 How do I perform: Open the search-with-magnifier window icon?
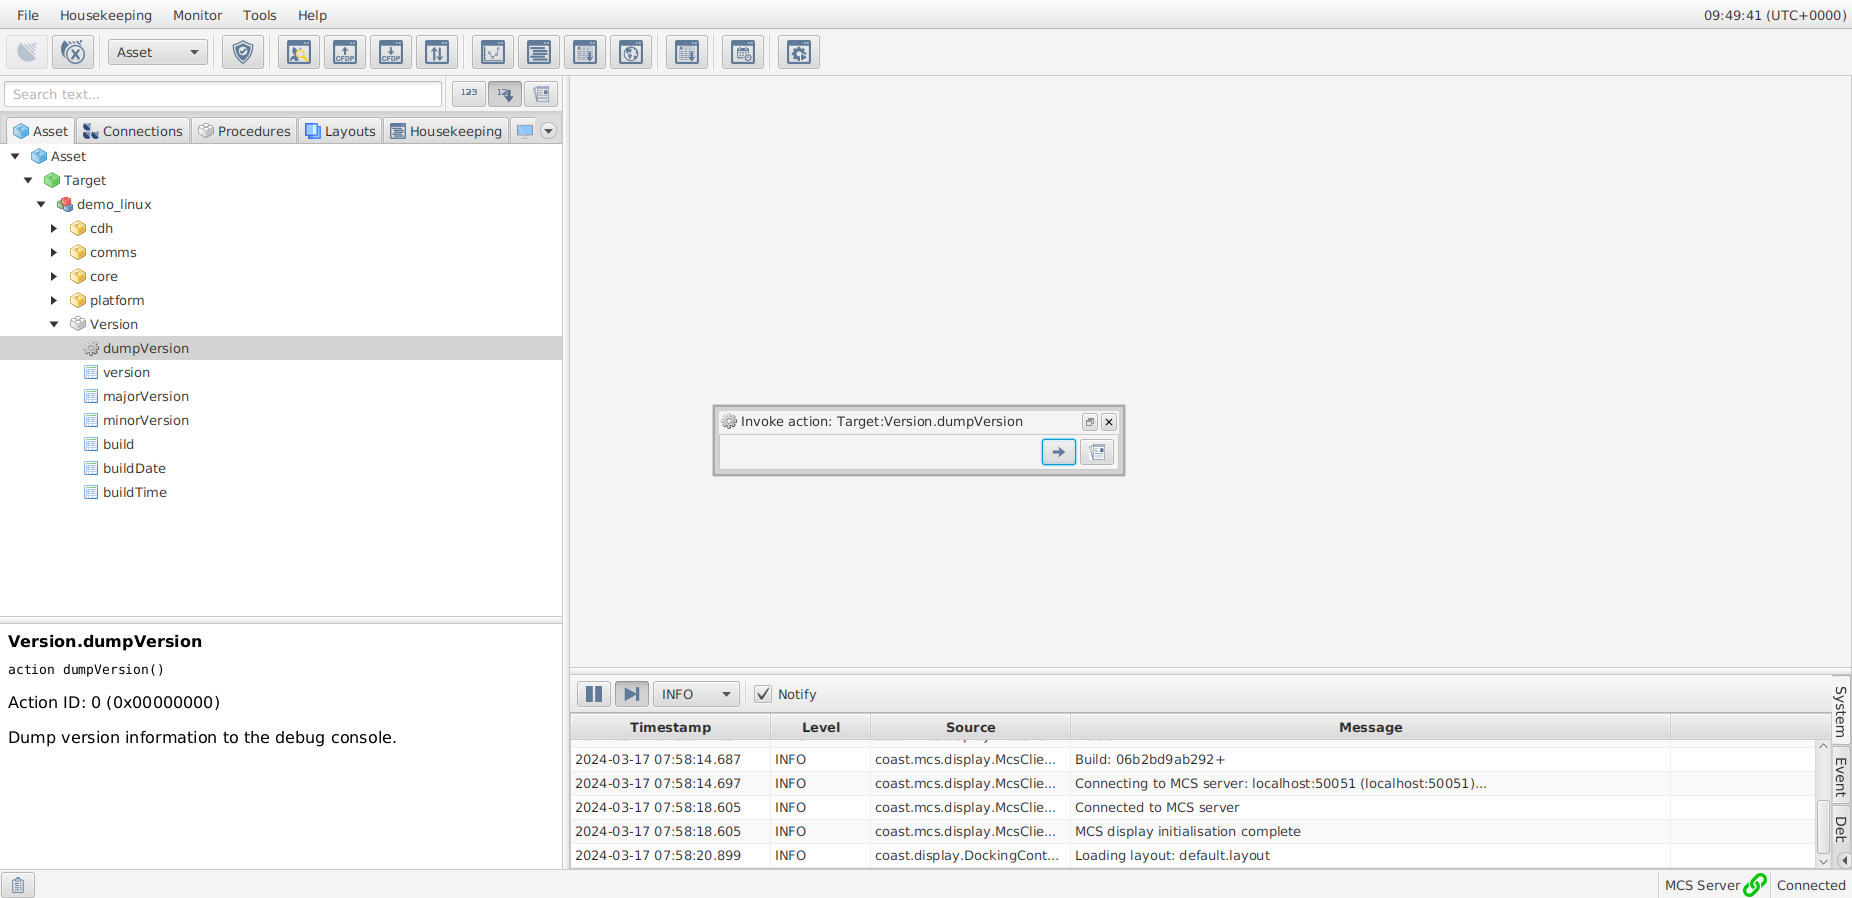pos(299,52)
